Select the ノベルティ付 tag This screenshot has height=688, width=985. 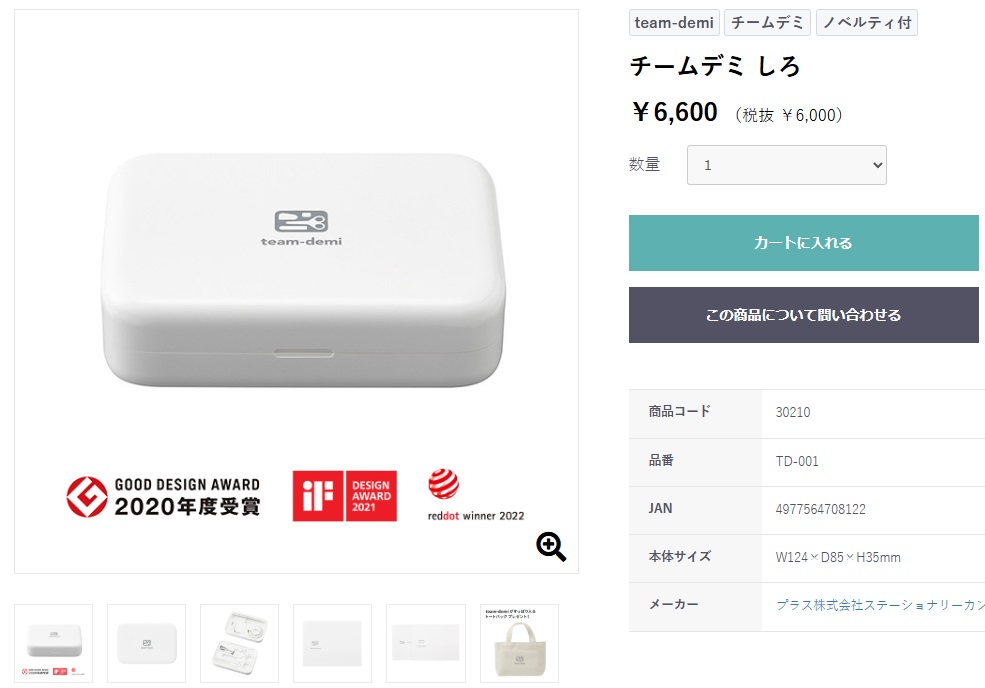point(866,22)
